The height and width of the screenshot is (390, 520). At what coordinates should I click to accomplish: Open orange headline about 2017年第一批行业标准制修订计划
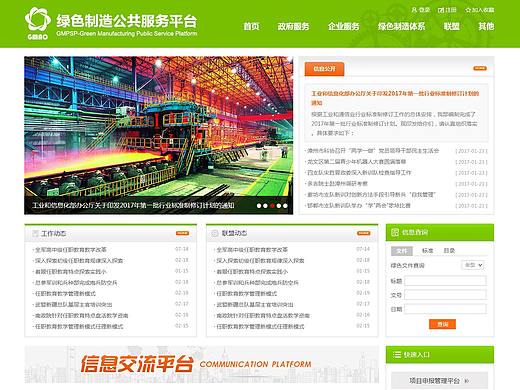[x=395, y=98]
